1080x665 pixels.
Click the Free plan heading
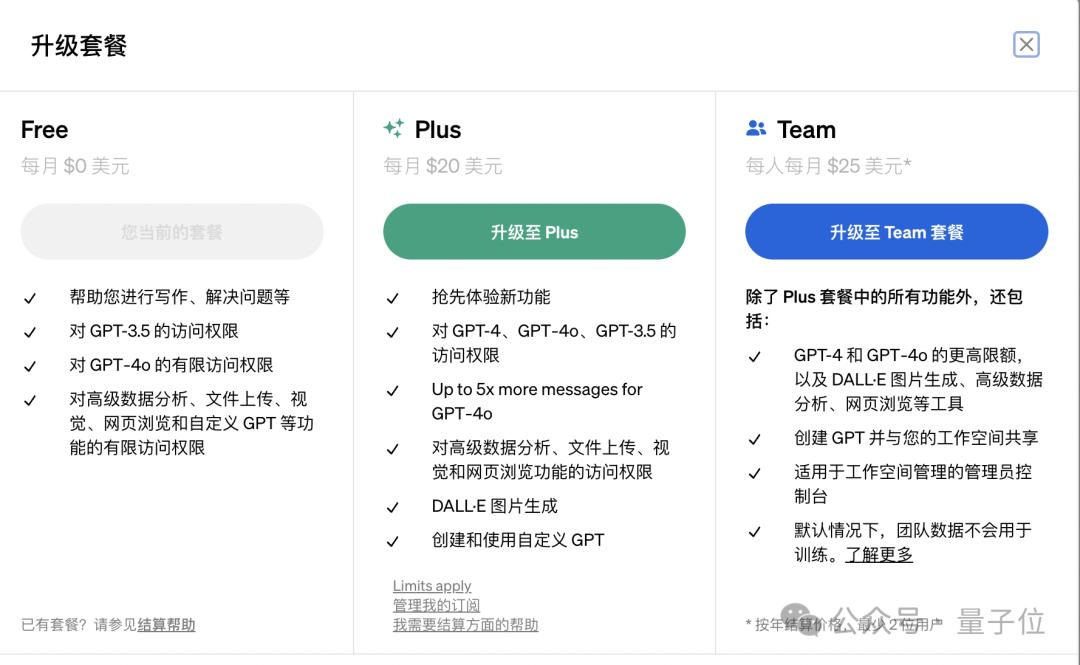[x=45, y=130]
